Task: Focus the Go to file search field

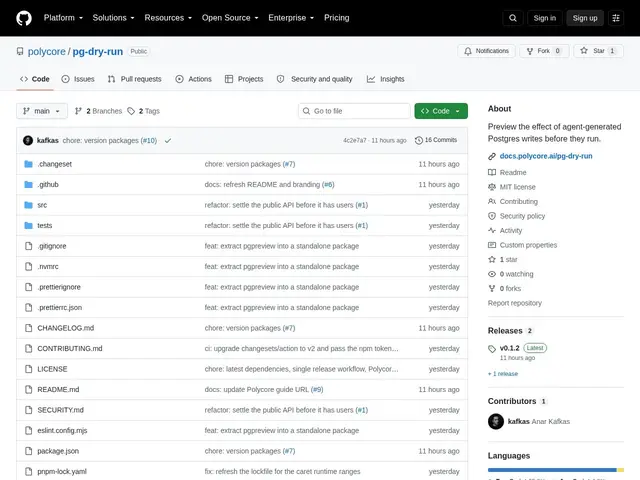Action: pos(354,111)
